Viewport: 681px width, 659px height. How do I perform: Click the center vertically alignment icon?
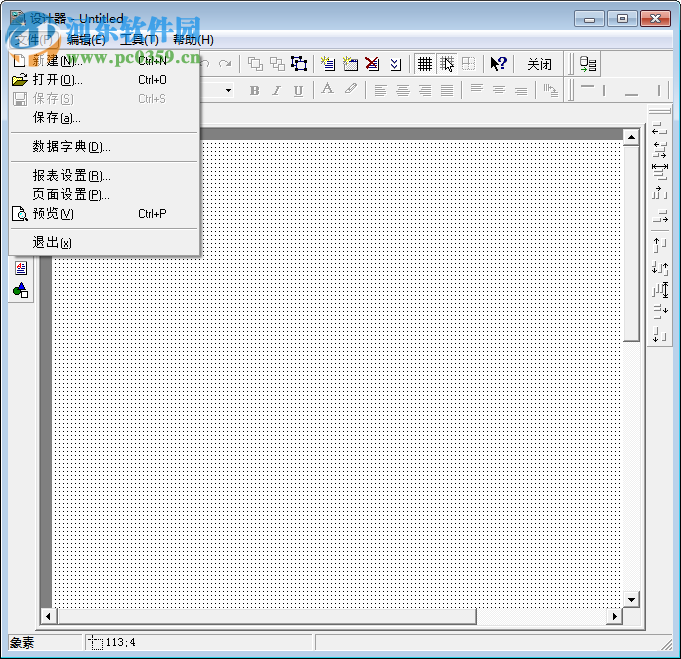(x=660, y=268)
